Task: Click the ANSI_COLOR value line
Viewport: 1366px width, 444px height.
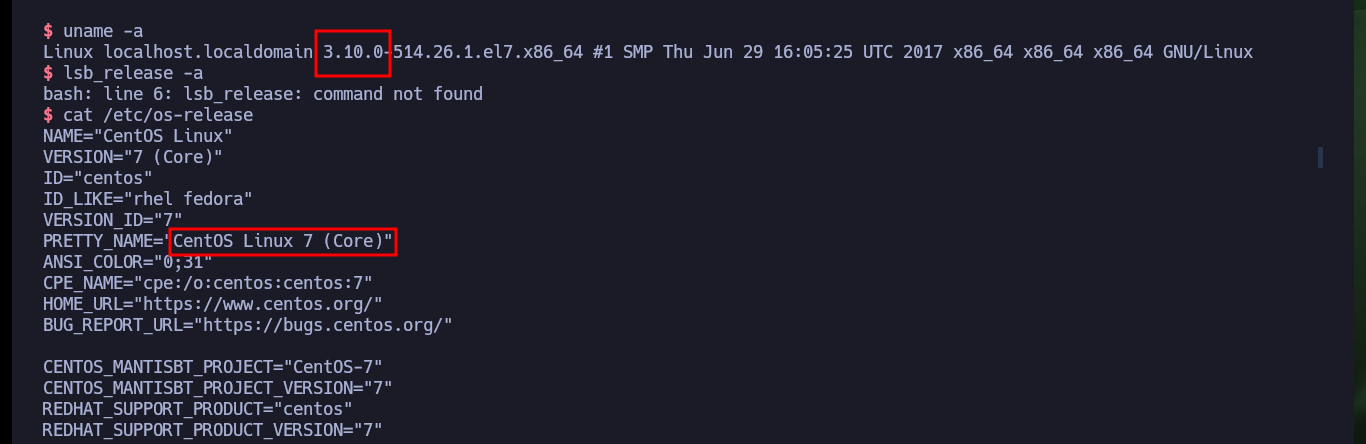Action: (128, 261)
